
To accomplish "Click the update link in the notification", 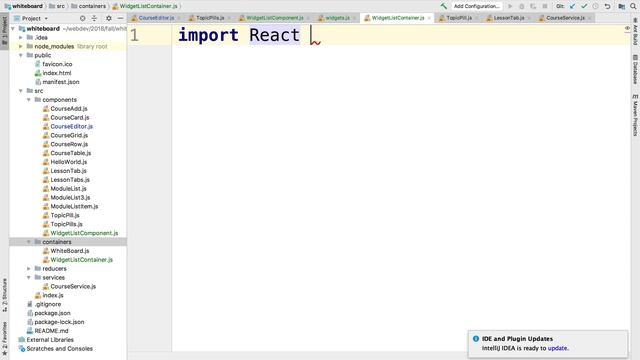I will [x=557, y=348].
